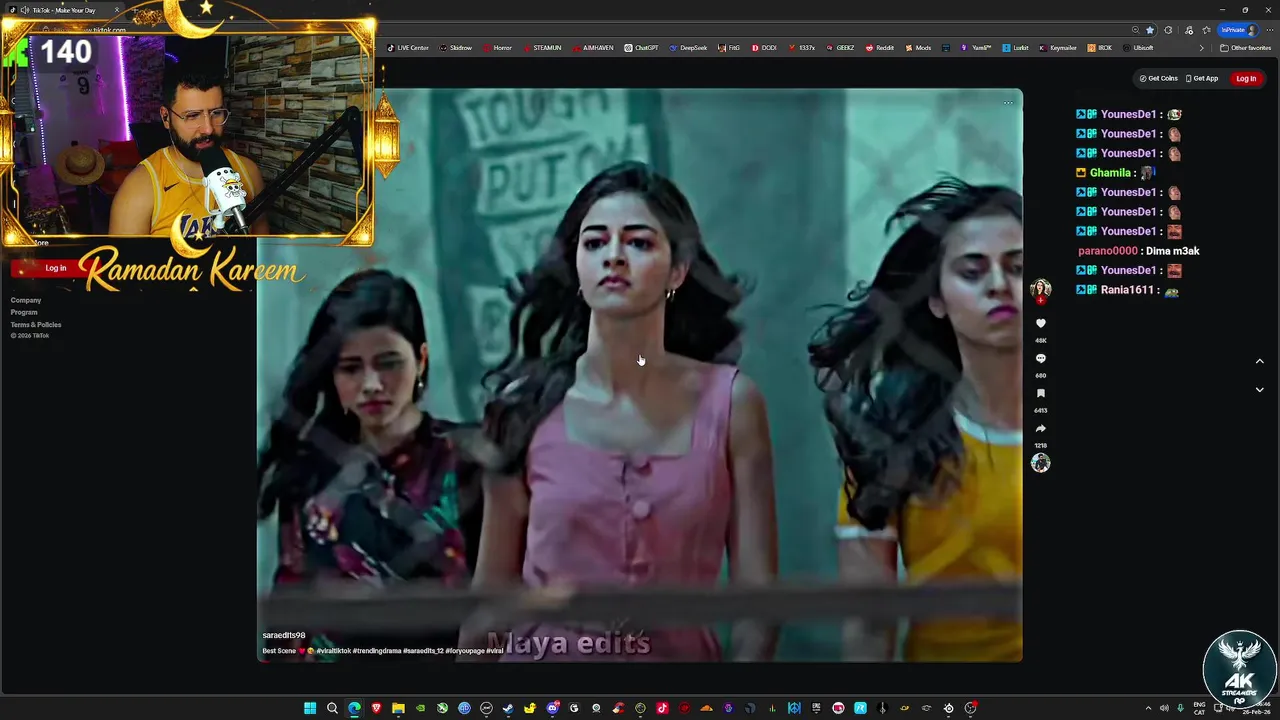Viewport: 1280px width, 720px height.
Task: Open the Other favorites folder
Action: click(x=1245, y=48)
